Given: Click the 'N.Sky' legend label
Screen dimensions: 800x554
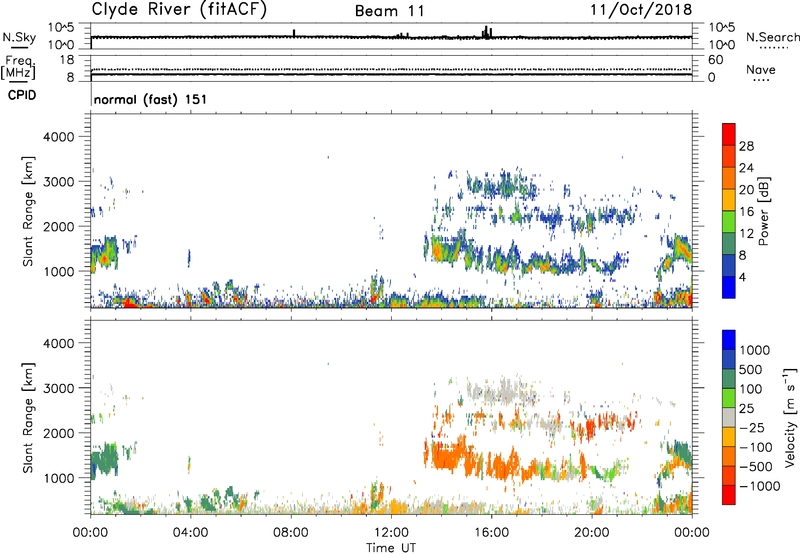Looking at the screenshot, I should point(19,37).
